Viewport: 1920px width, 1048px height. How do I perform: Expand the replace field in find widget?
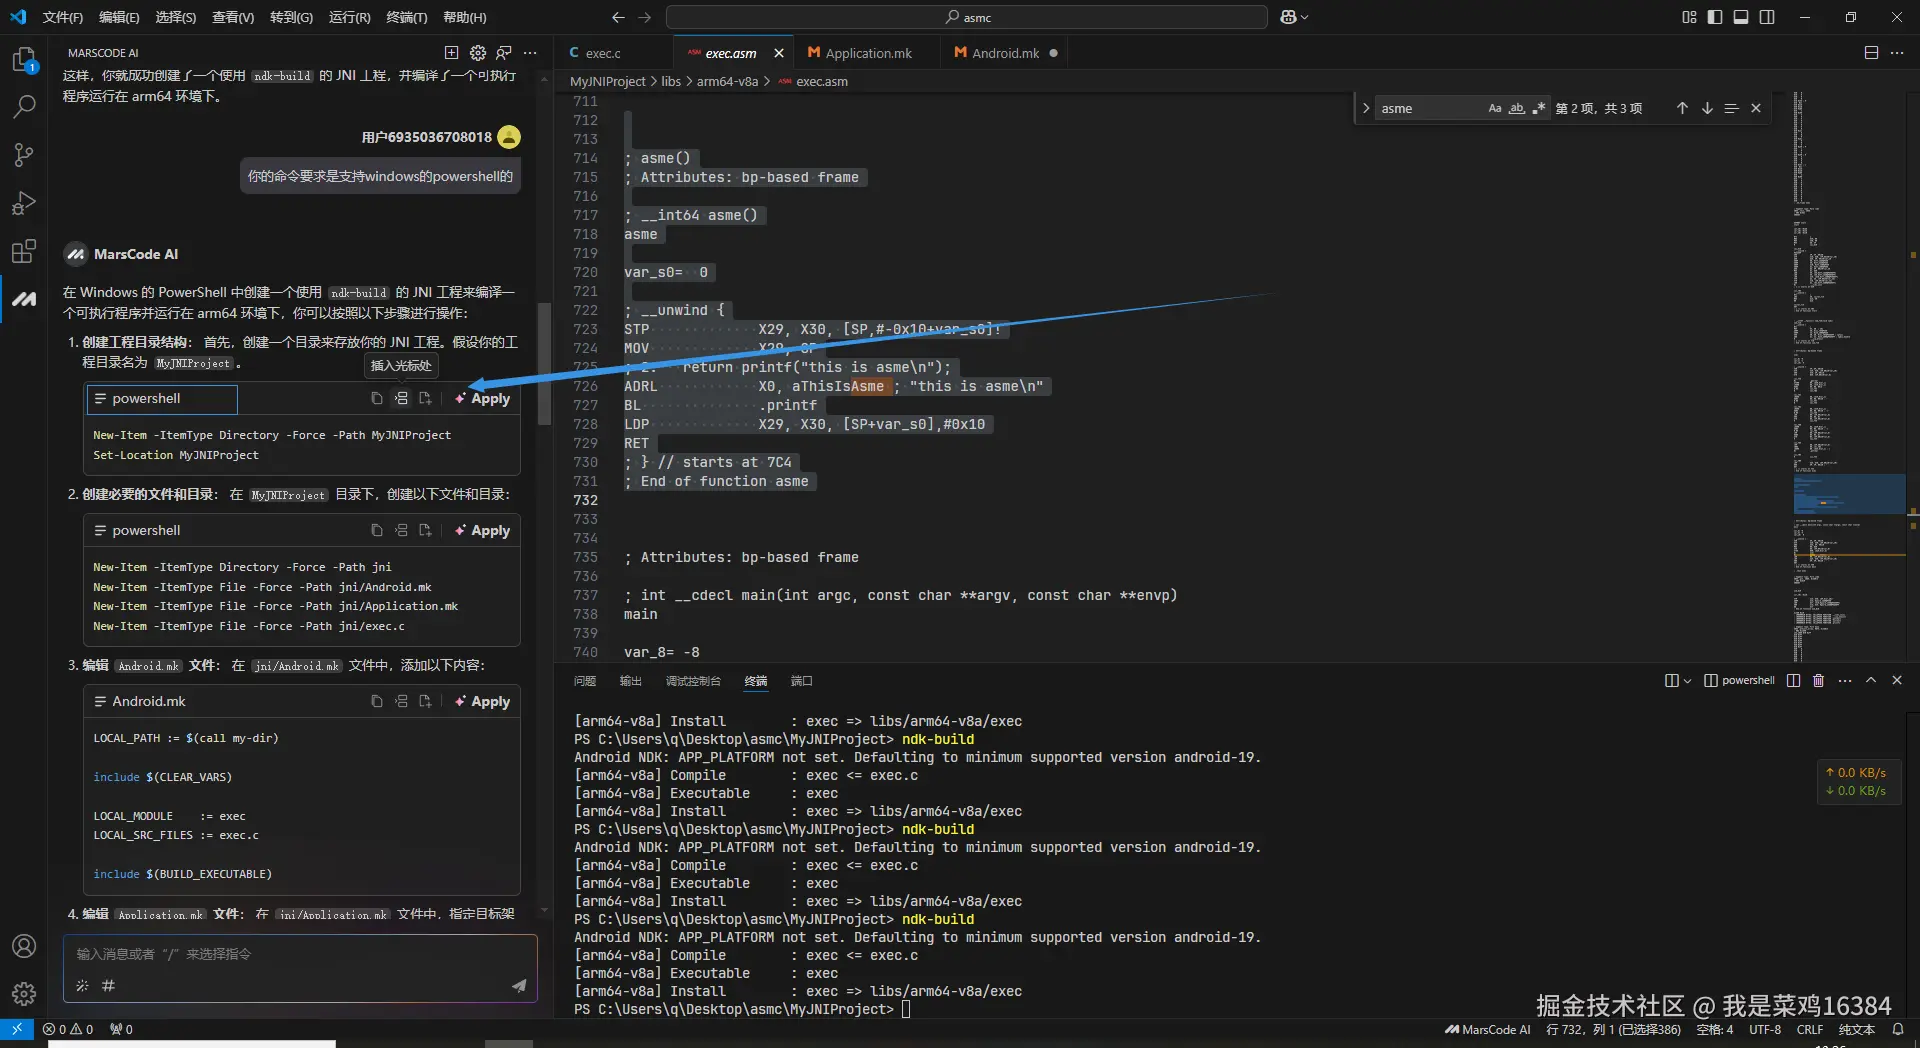(1366, 108)
